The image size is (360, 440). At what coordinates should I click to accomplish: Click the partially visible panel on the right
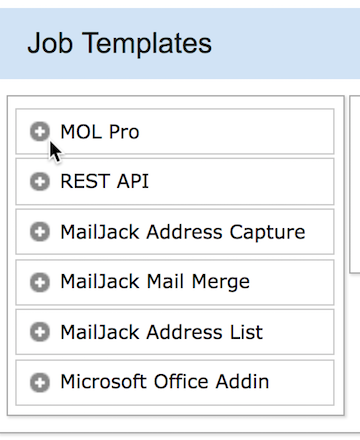(x=355, y=184)
